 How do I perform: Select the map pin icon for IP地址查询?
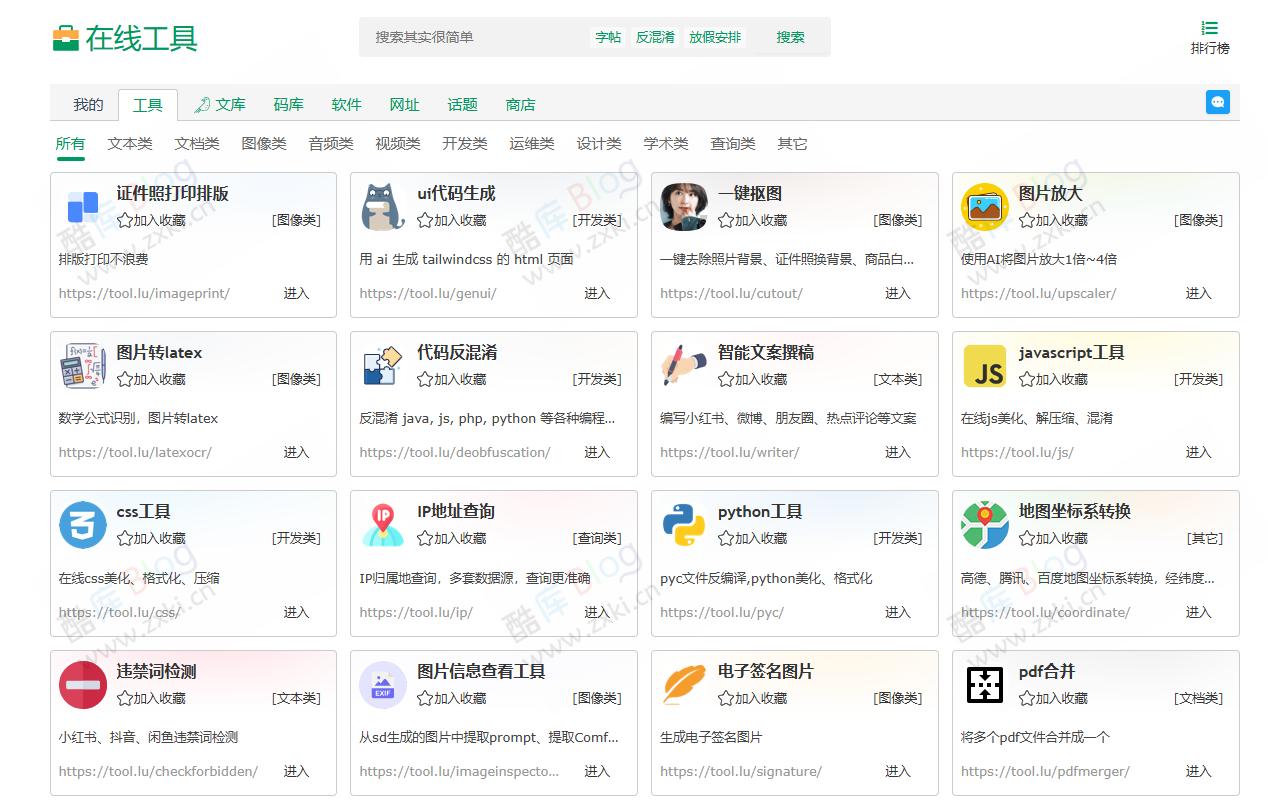pos(383,525)
